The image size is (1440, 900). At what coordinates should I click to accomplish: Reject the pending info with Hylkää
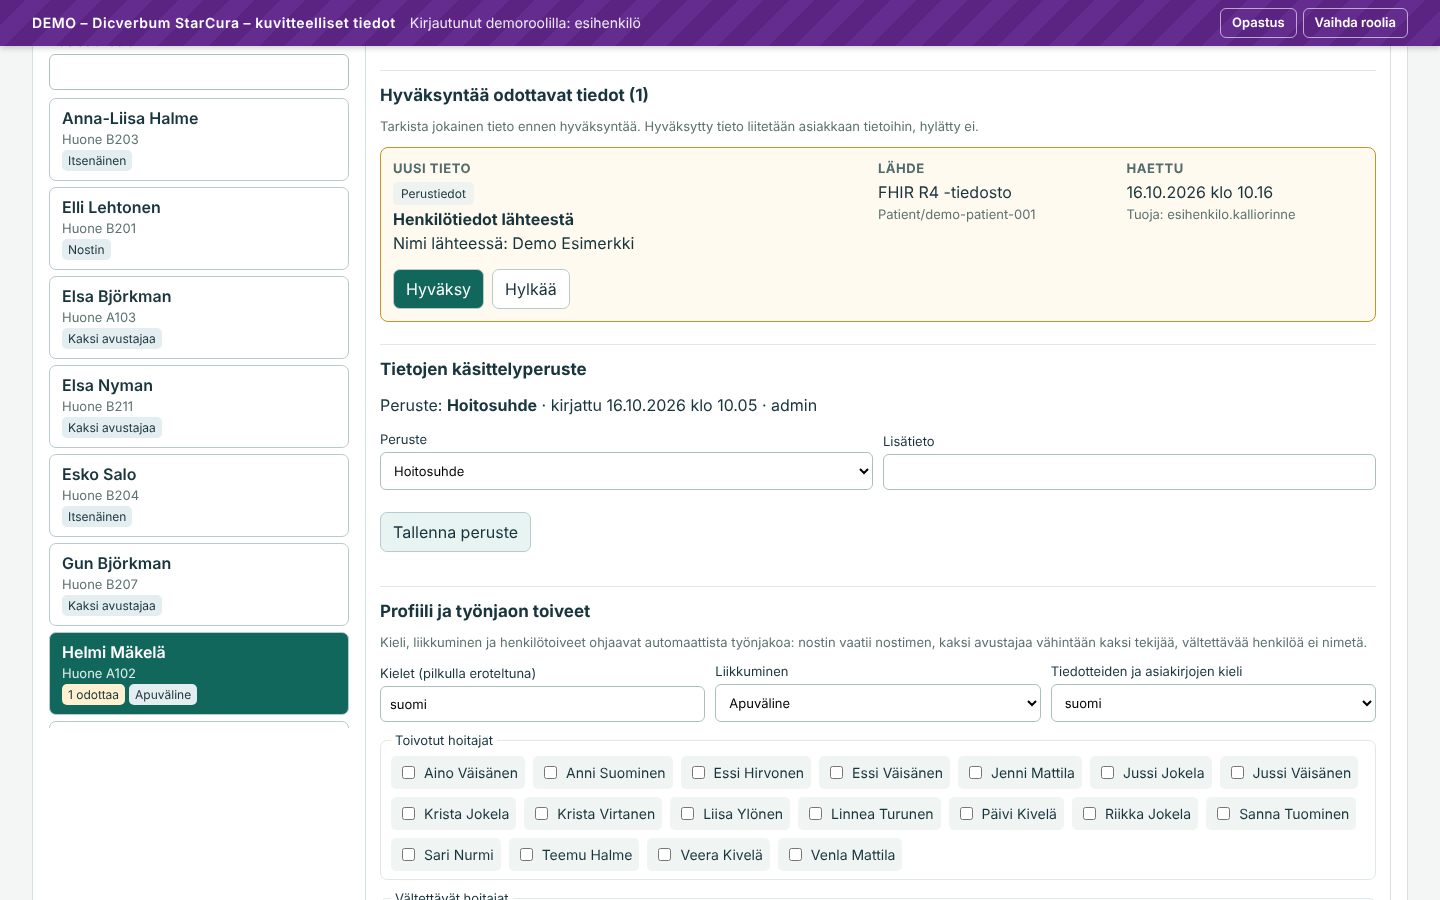531,289
